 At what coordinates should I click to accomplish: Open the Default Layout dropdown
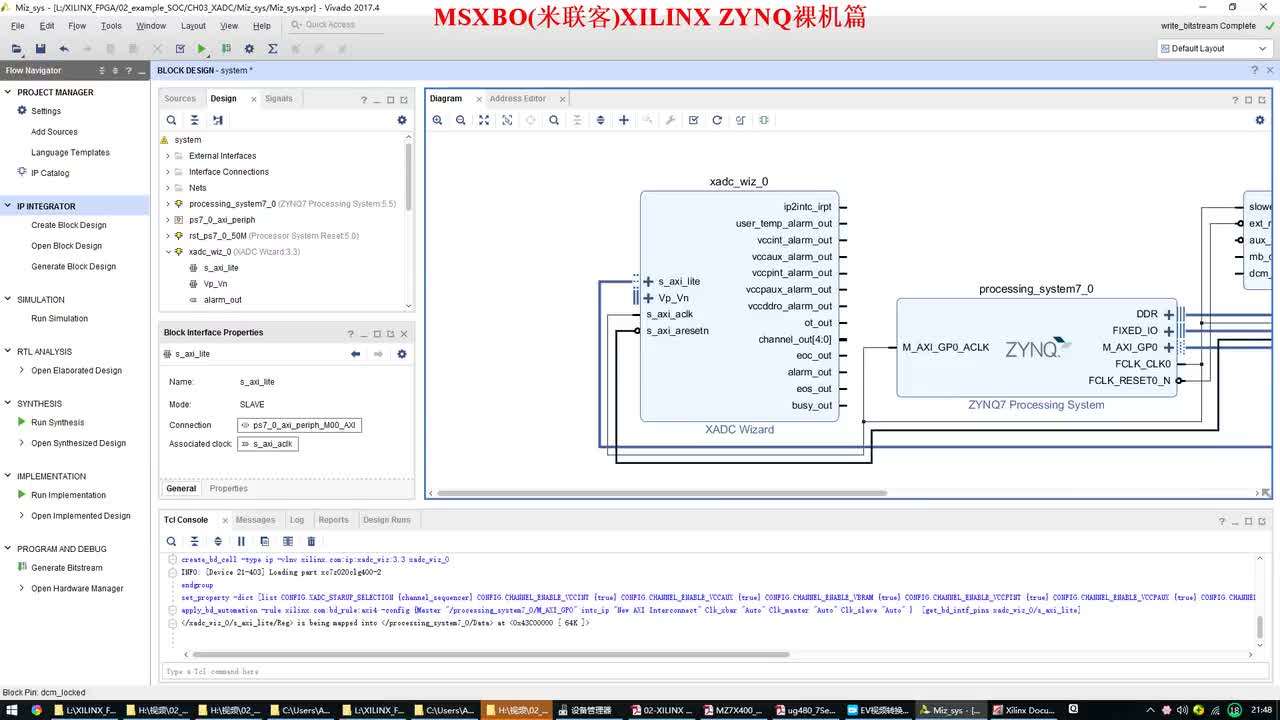click(x=1214, y=48)
